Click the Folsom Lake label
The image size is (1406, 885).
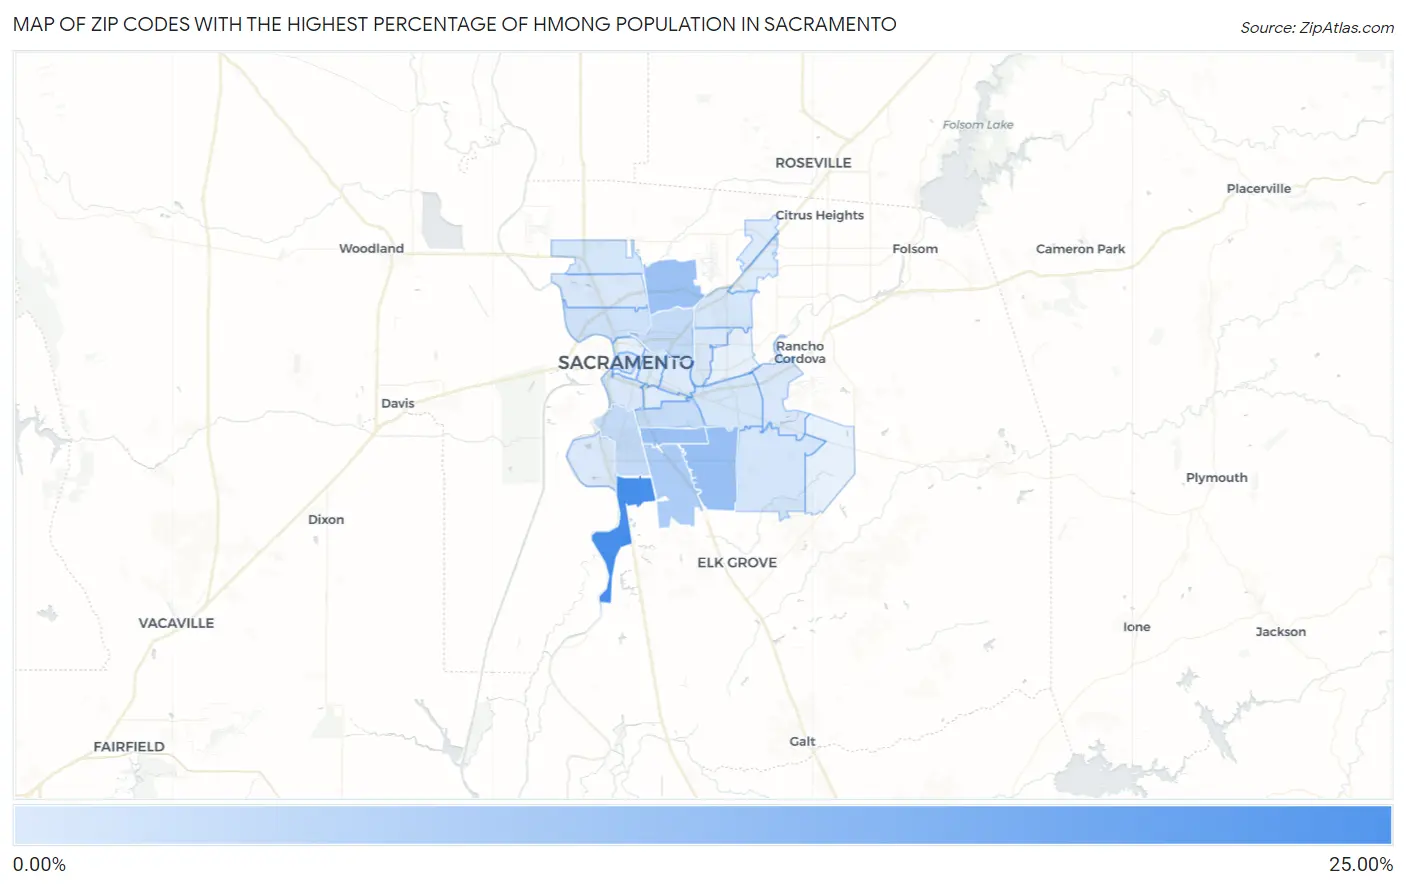point(978,125)
